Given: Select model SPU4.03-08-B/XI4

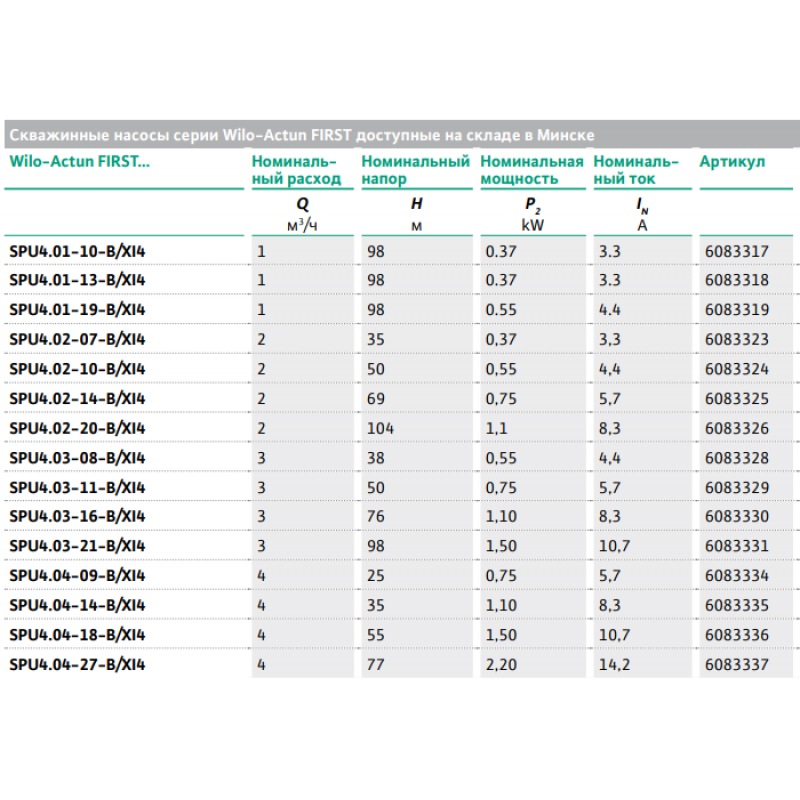Looking at the screenshot, I should click(x=77, y=458).
